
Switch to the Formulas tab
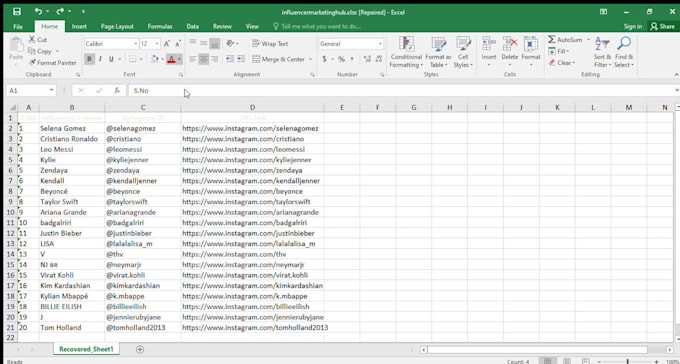pyautogui.click(x=160, y=26)
